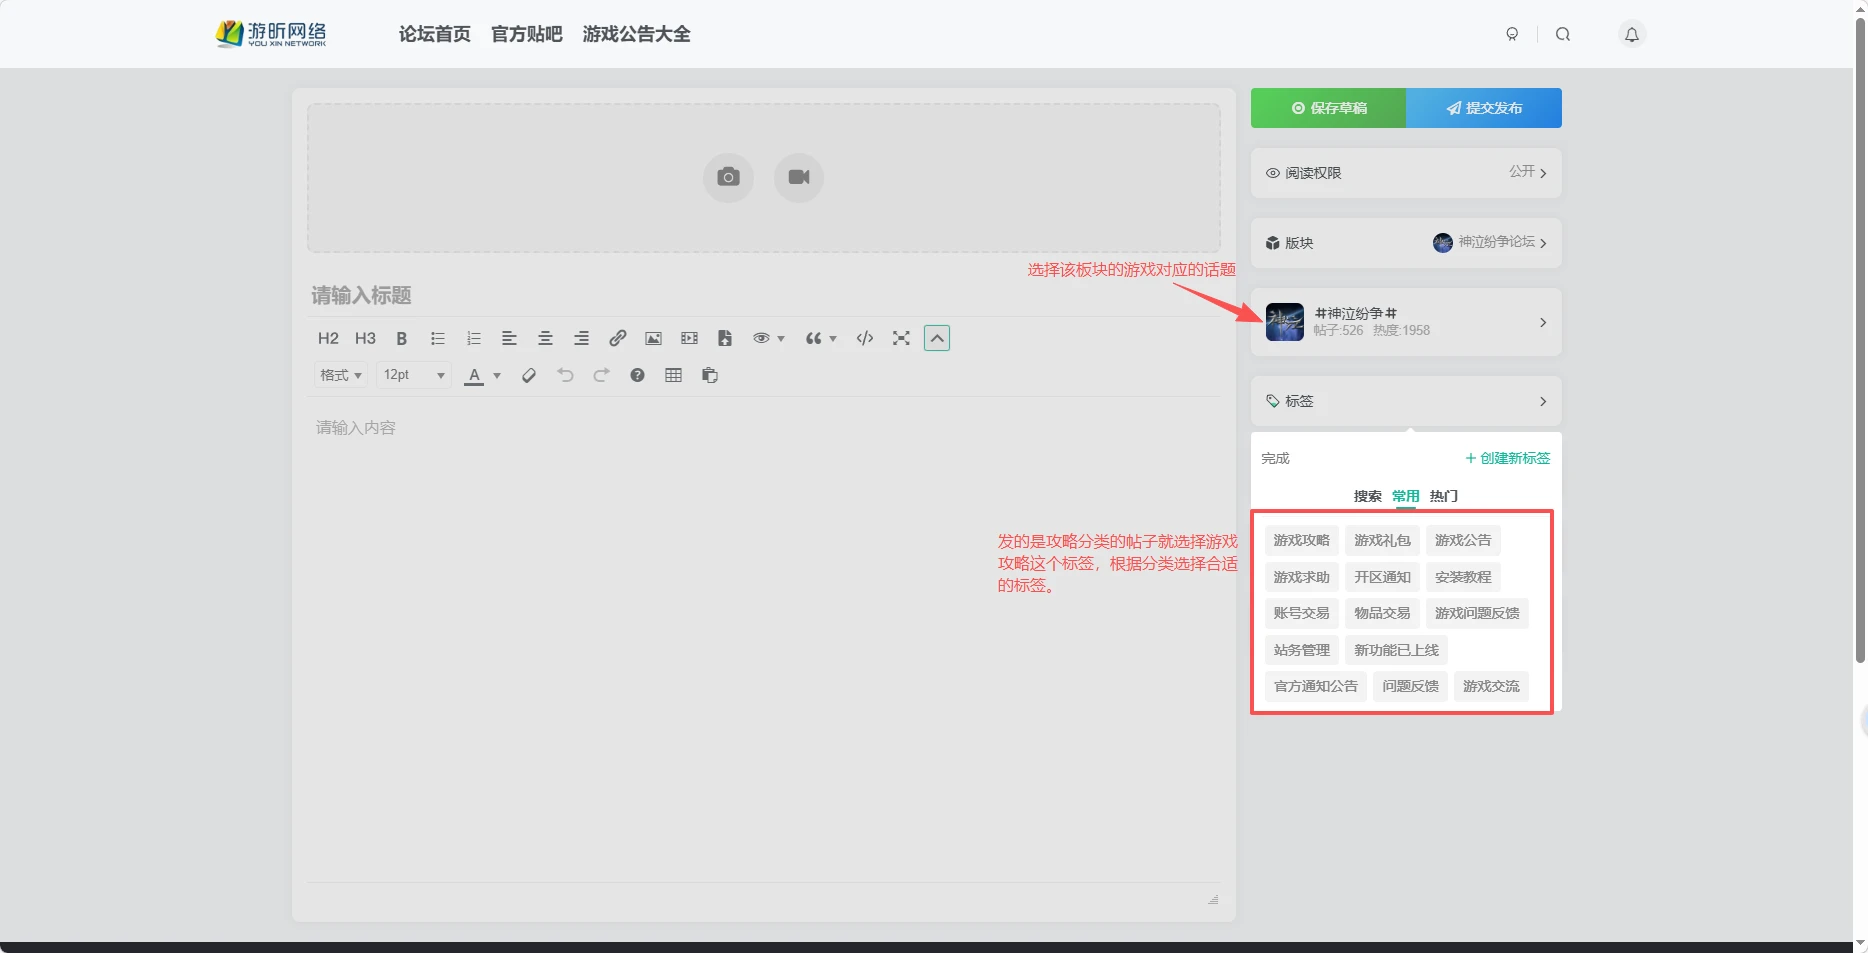
Task: Click the camera photo upload icon
Action: pyautogui.click(x=728, y=177)
